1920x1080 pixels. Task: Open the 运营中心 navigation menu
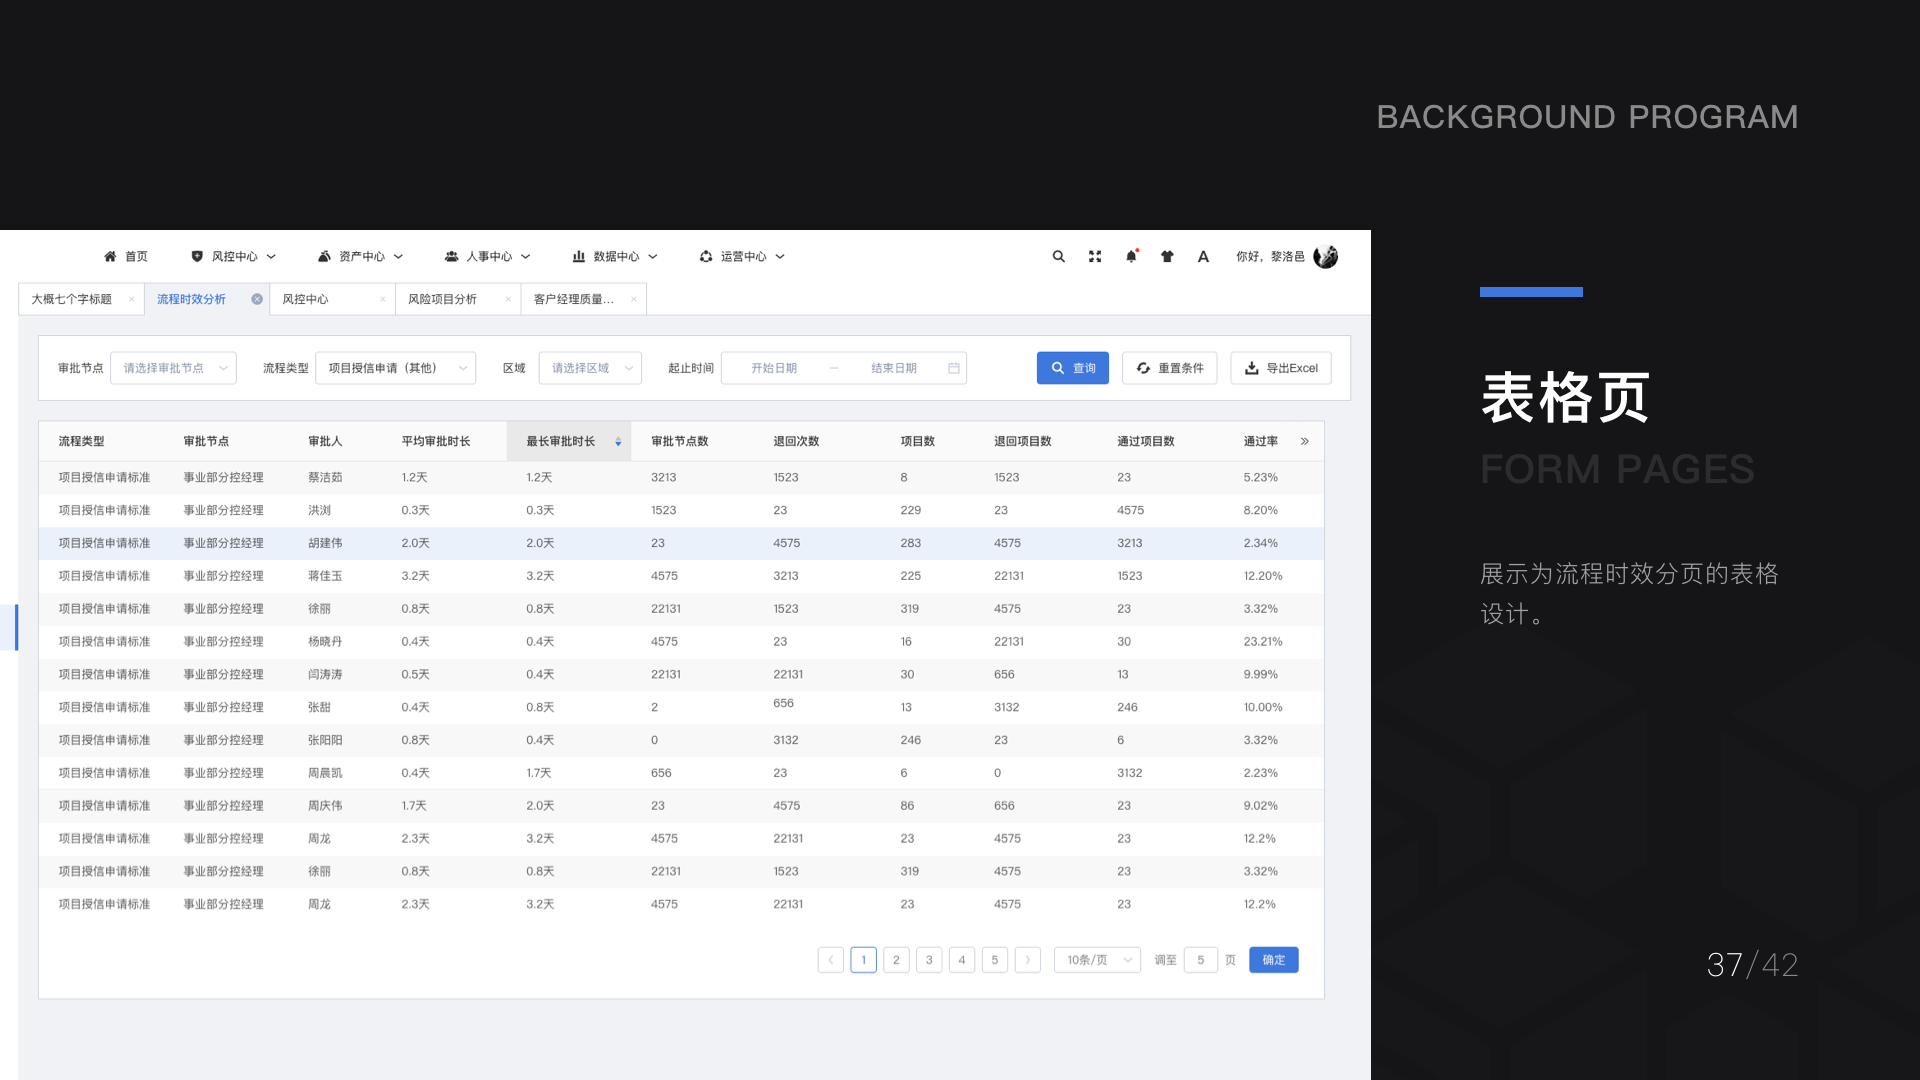point(742,257)
